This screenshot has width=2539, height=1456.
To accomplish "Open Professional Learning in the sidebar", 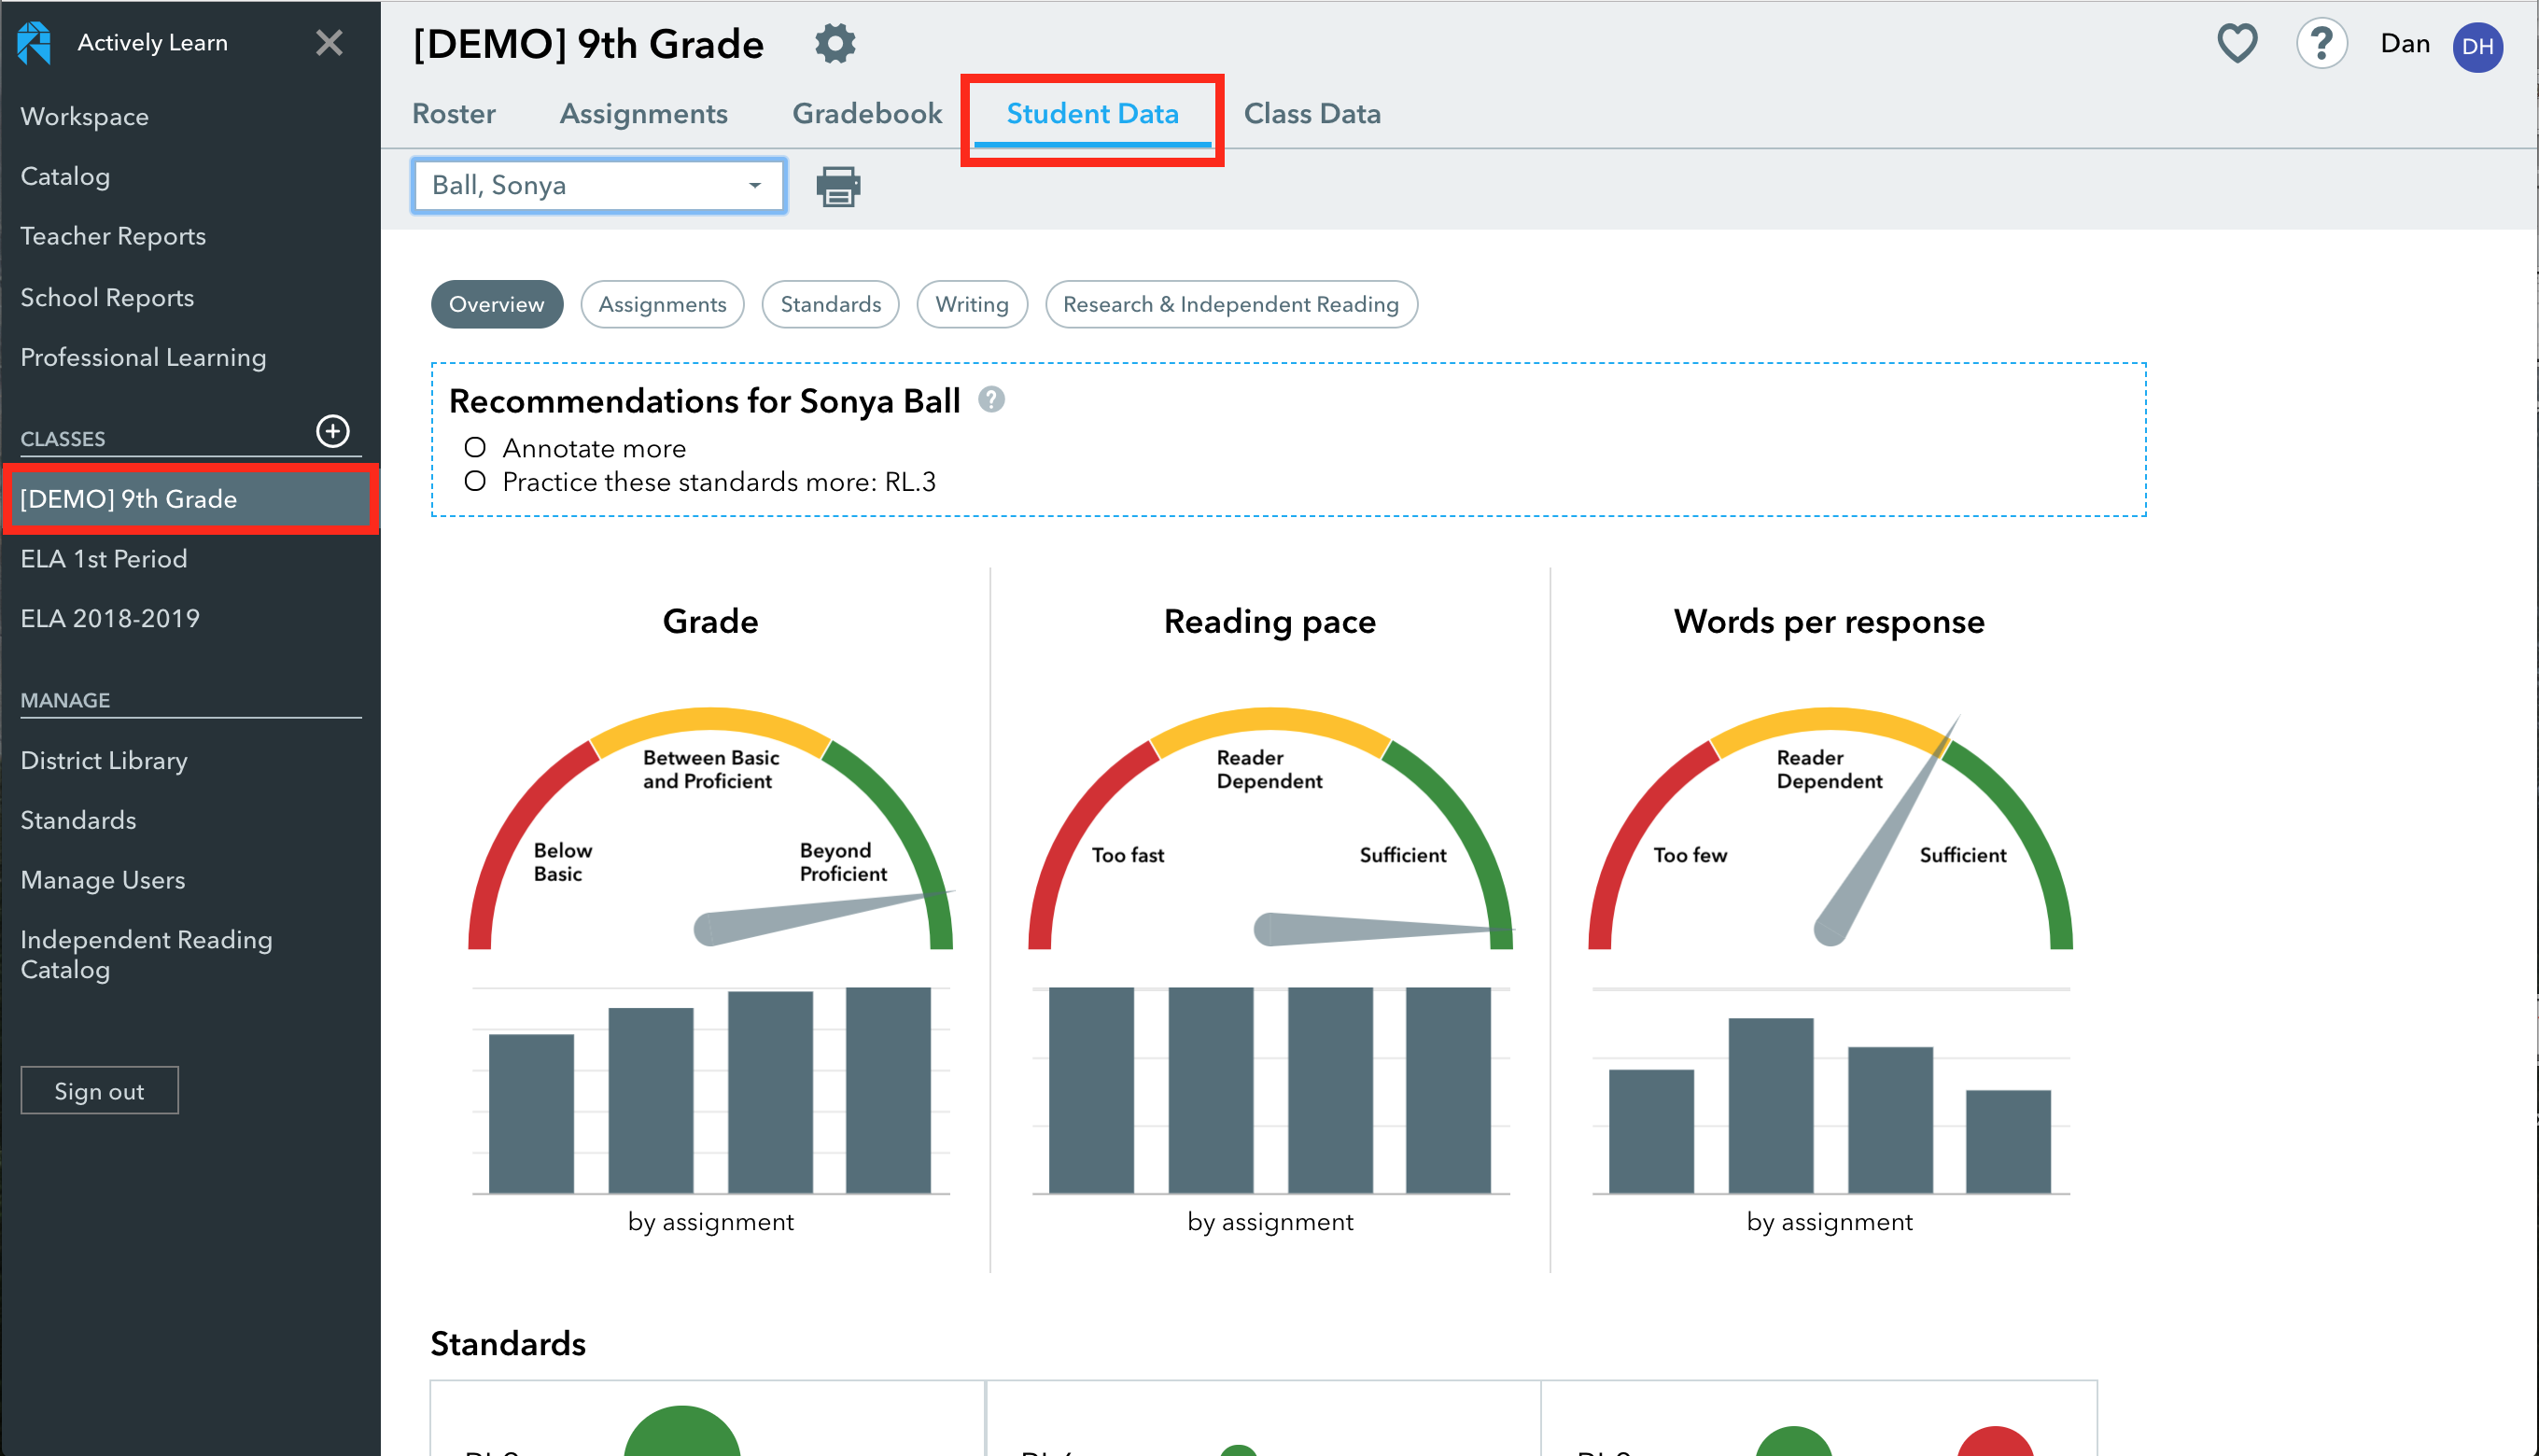I will click(x=143, y=357).
